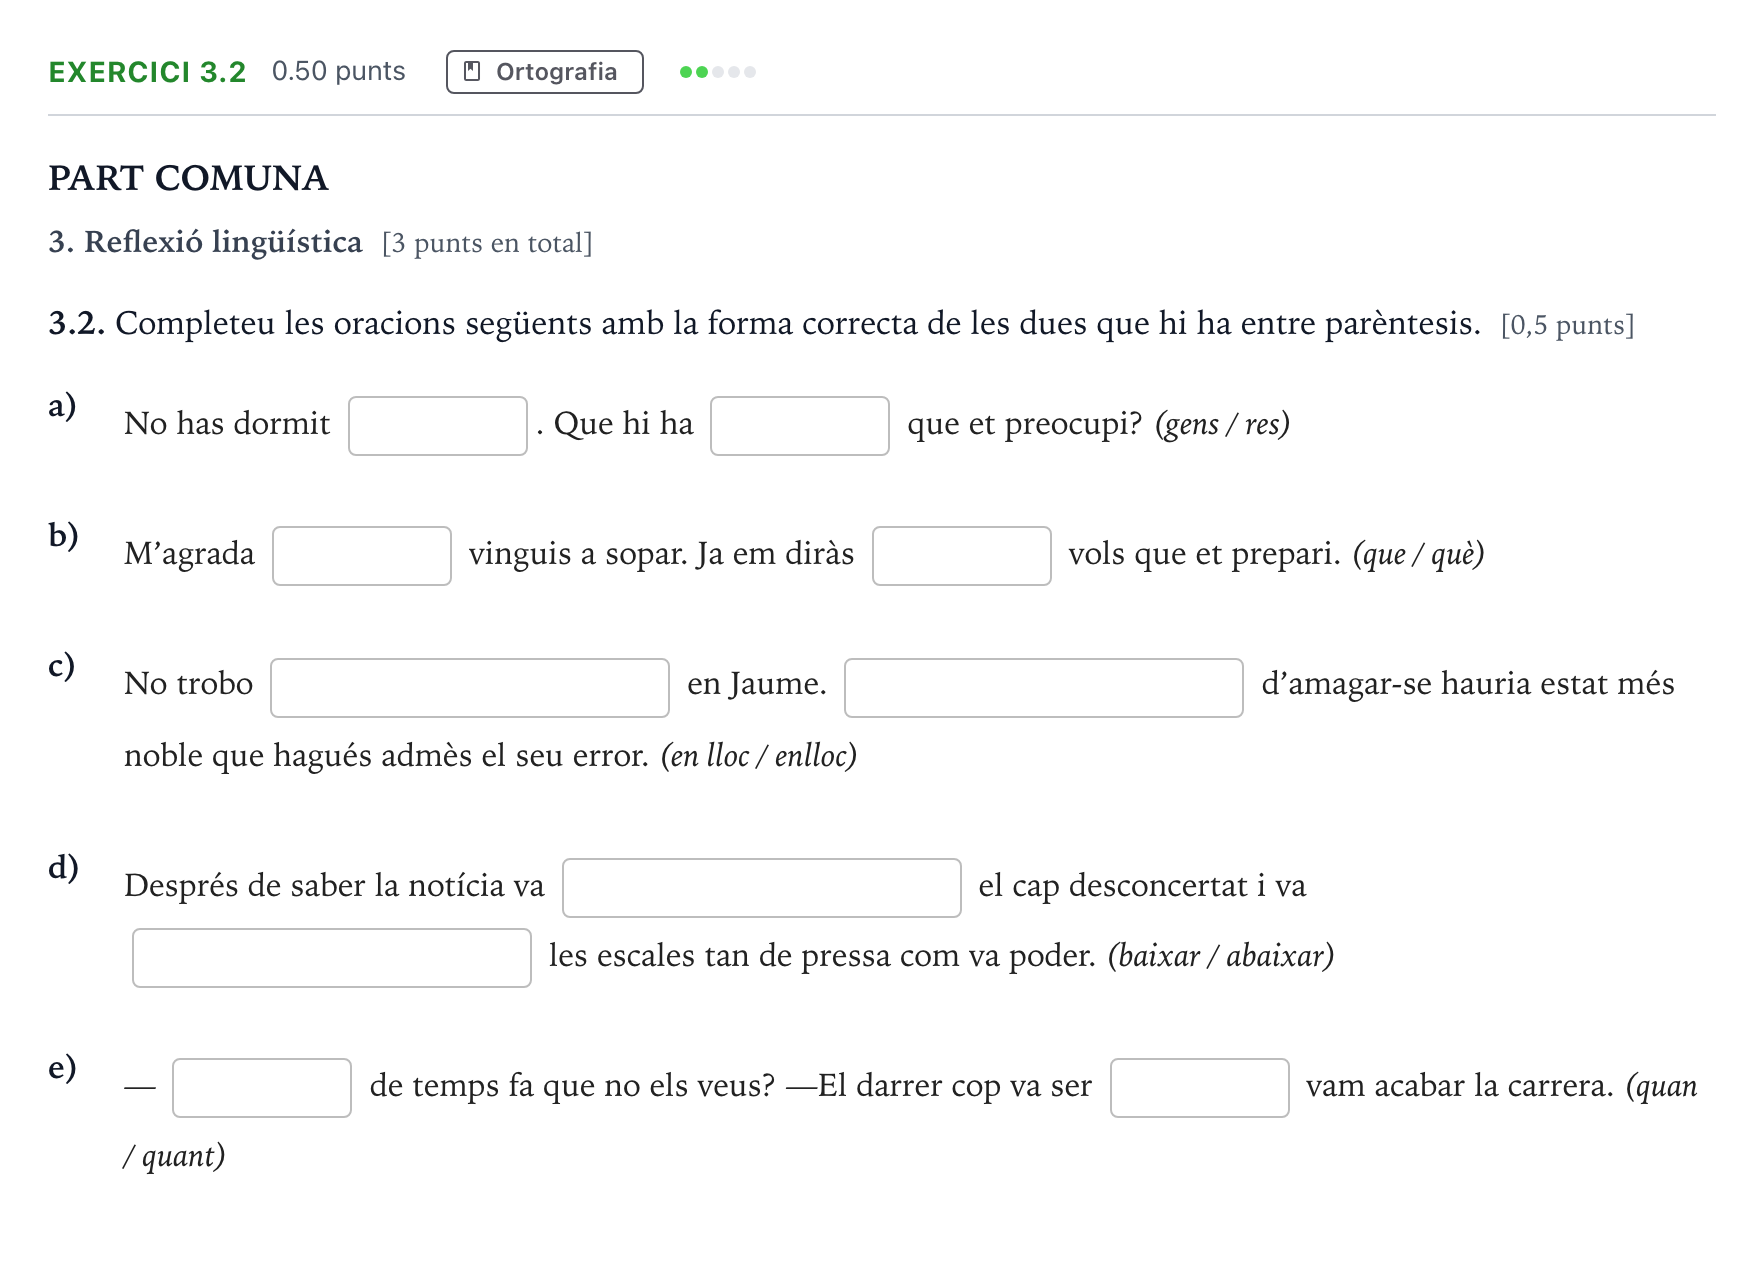Image resolution: width=1764 pixels, height=1264 pixels.
Task: Focus blank after 'No trobo'
Action: (x=470, y=688)
